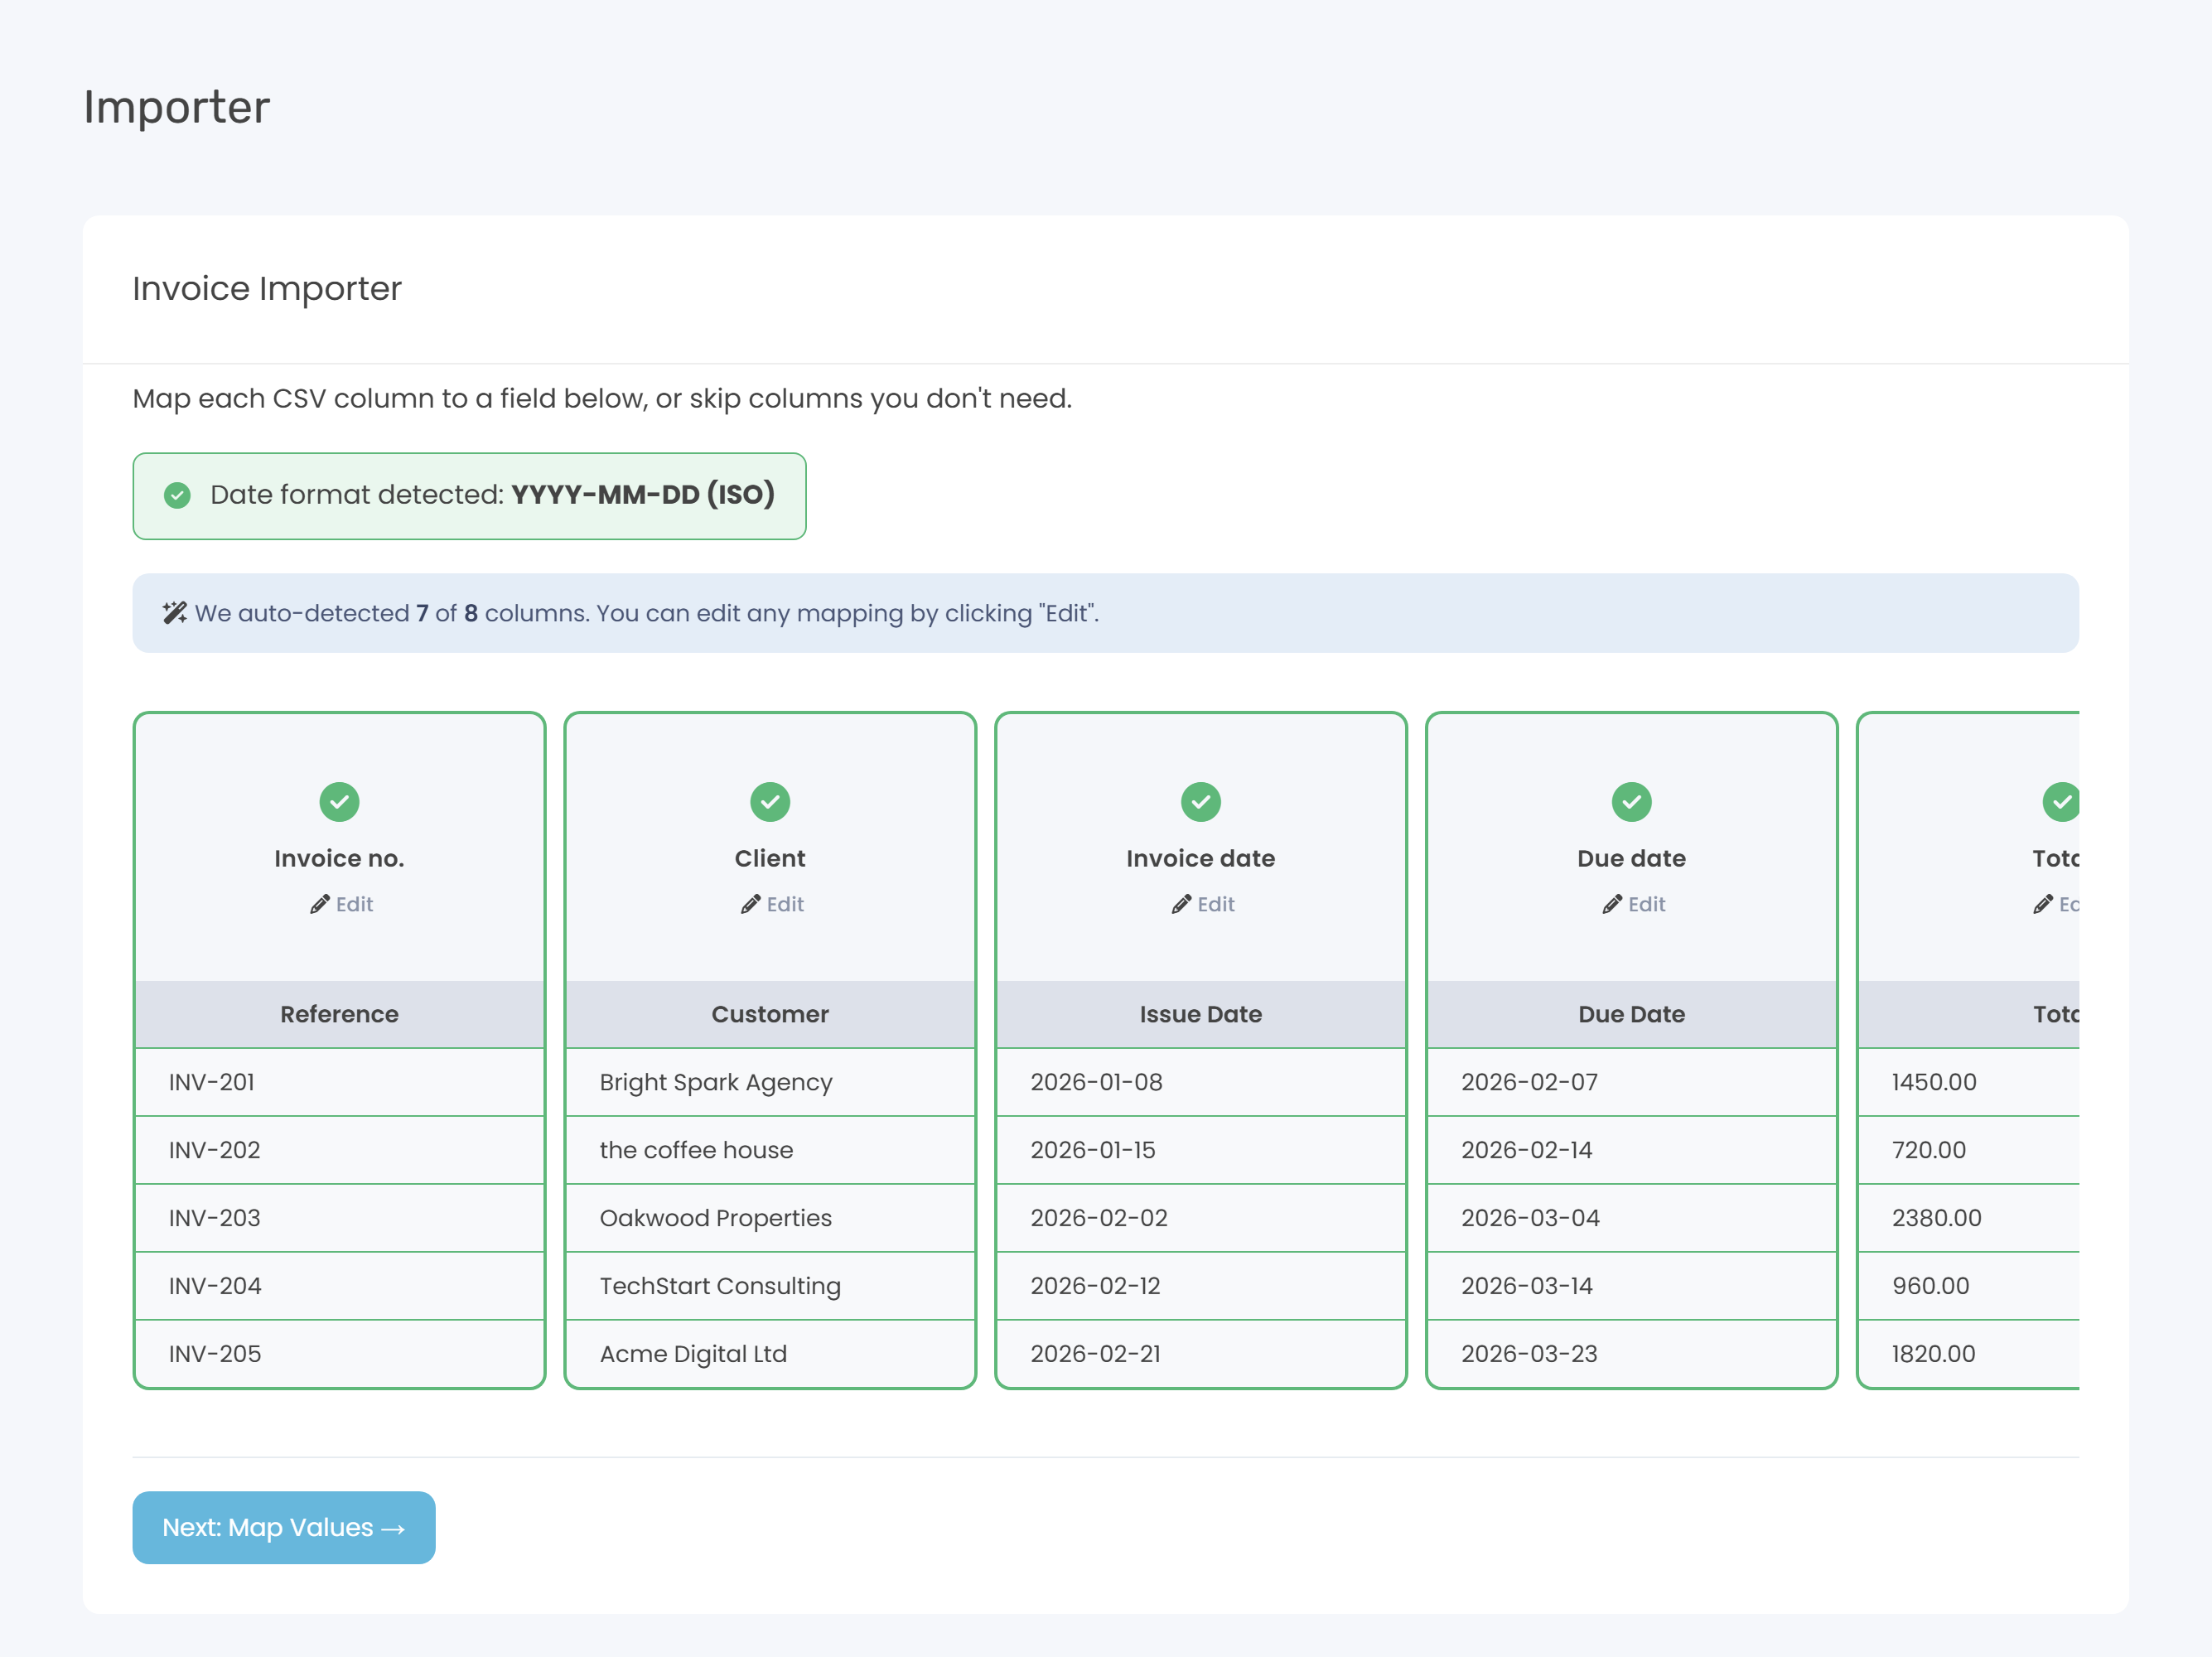This screenshot has height=1657, width=2212.
Task: Click the Oakwood Properties cell
Action: pyautogui.click(x=770, y=1218)
